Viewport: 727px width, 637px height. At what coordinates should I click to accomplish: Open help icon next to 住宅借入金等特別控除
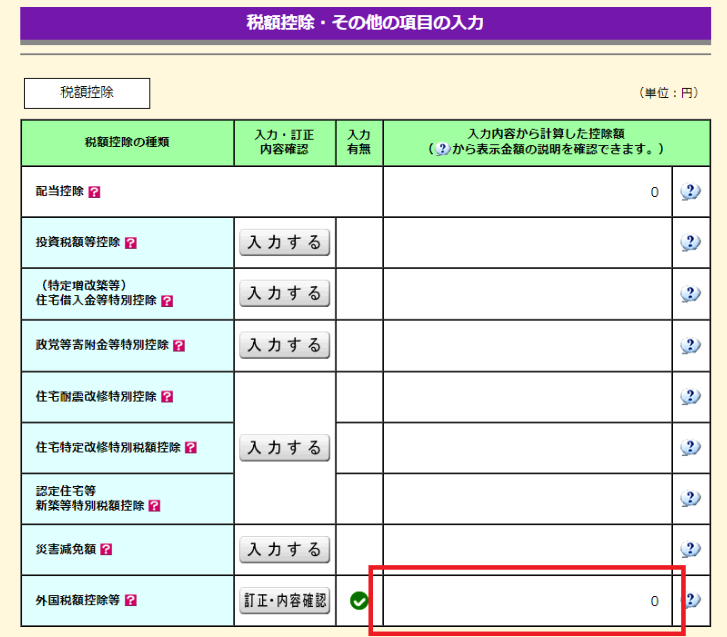tap(167, 301)
